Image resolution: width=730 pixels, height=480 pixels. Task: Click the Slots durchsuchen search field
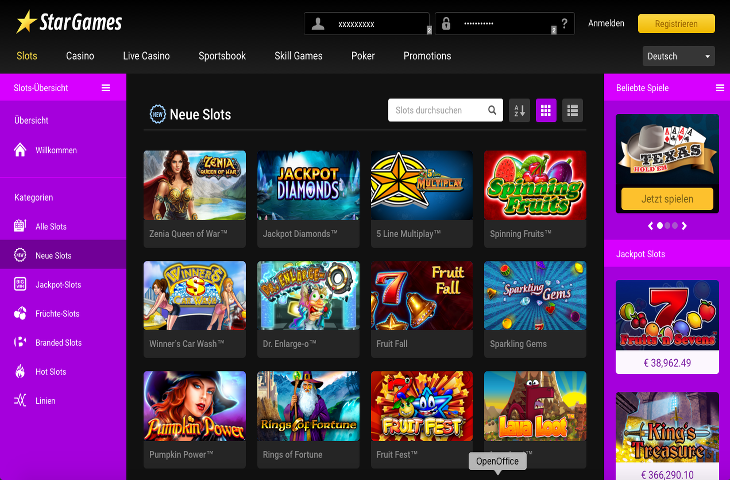pyautogui.click(x=445, y=110)
